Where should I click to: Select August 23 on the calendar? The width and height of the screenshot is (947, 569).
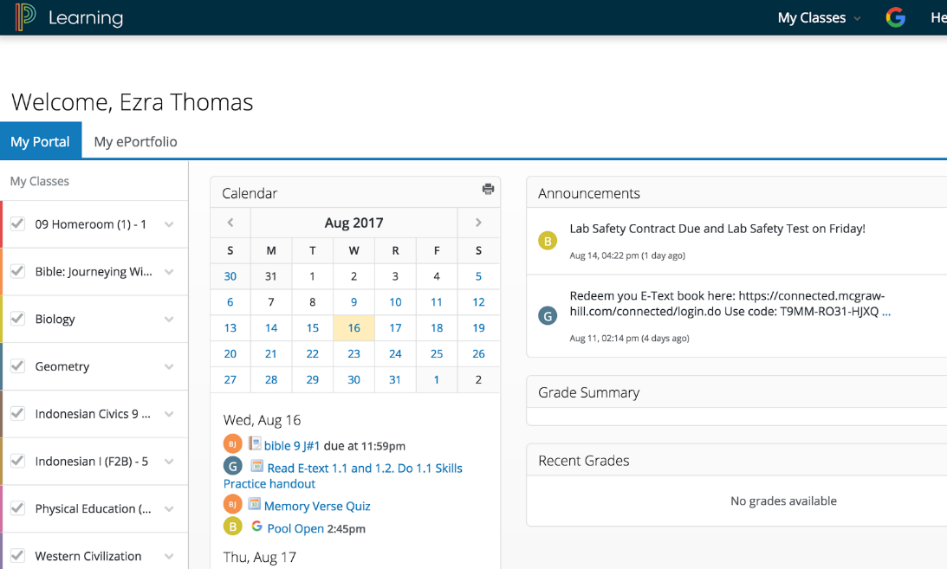point(354,354)
